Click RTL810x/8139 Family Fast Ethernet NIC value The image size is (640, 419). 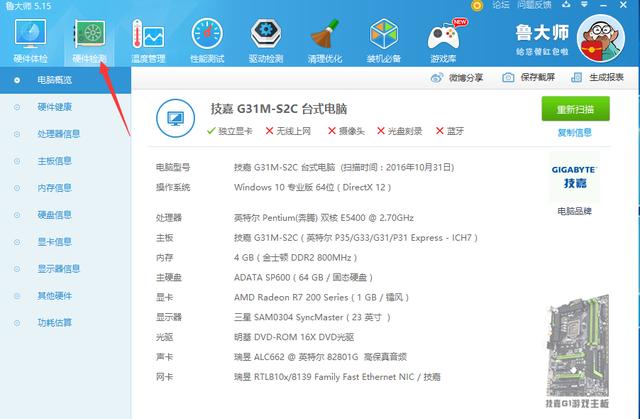tap(337, 377)
